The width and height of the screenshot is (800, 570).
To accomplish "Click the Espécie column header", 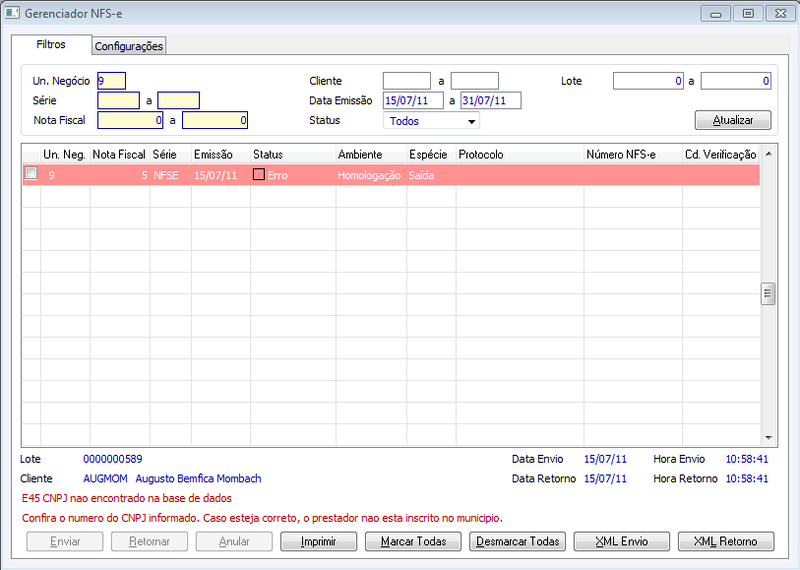I will click(x=431, y=154).
